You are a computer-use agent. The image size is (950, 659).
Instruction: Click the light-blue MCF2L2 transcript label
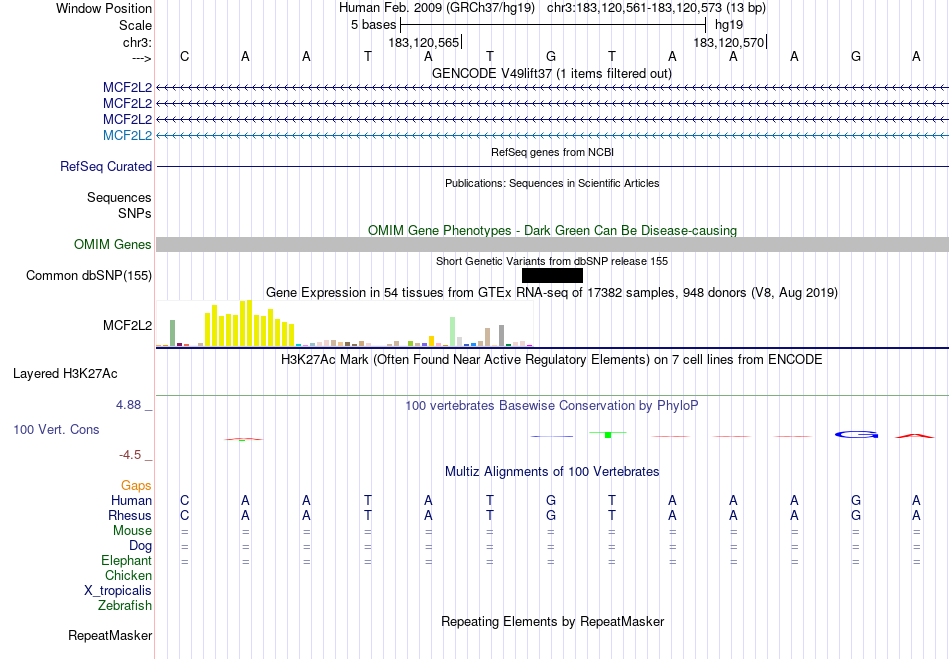(127, 135)
